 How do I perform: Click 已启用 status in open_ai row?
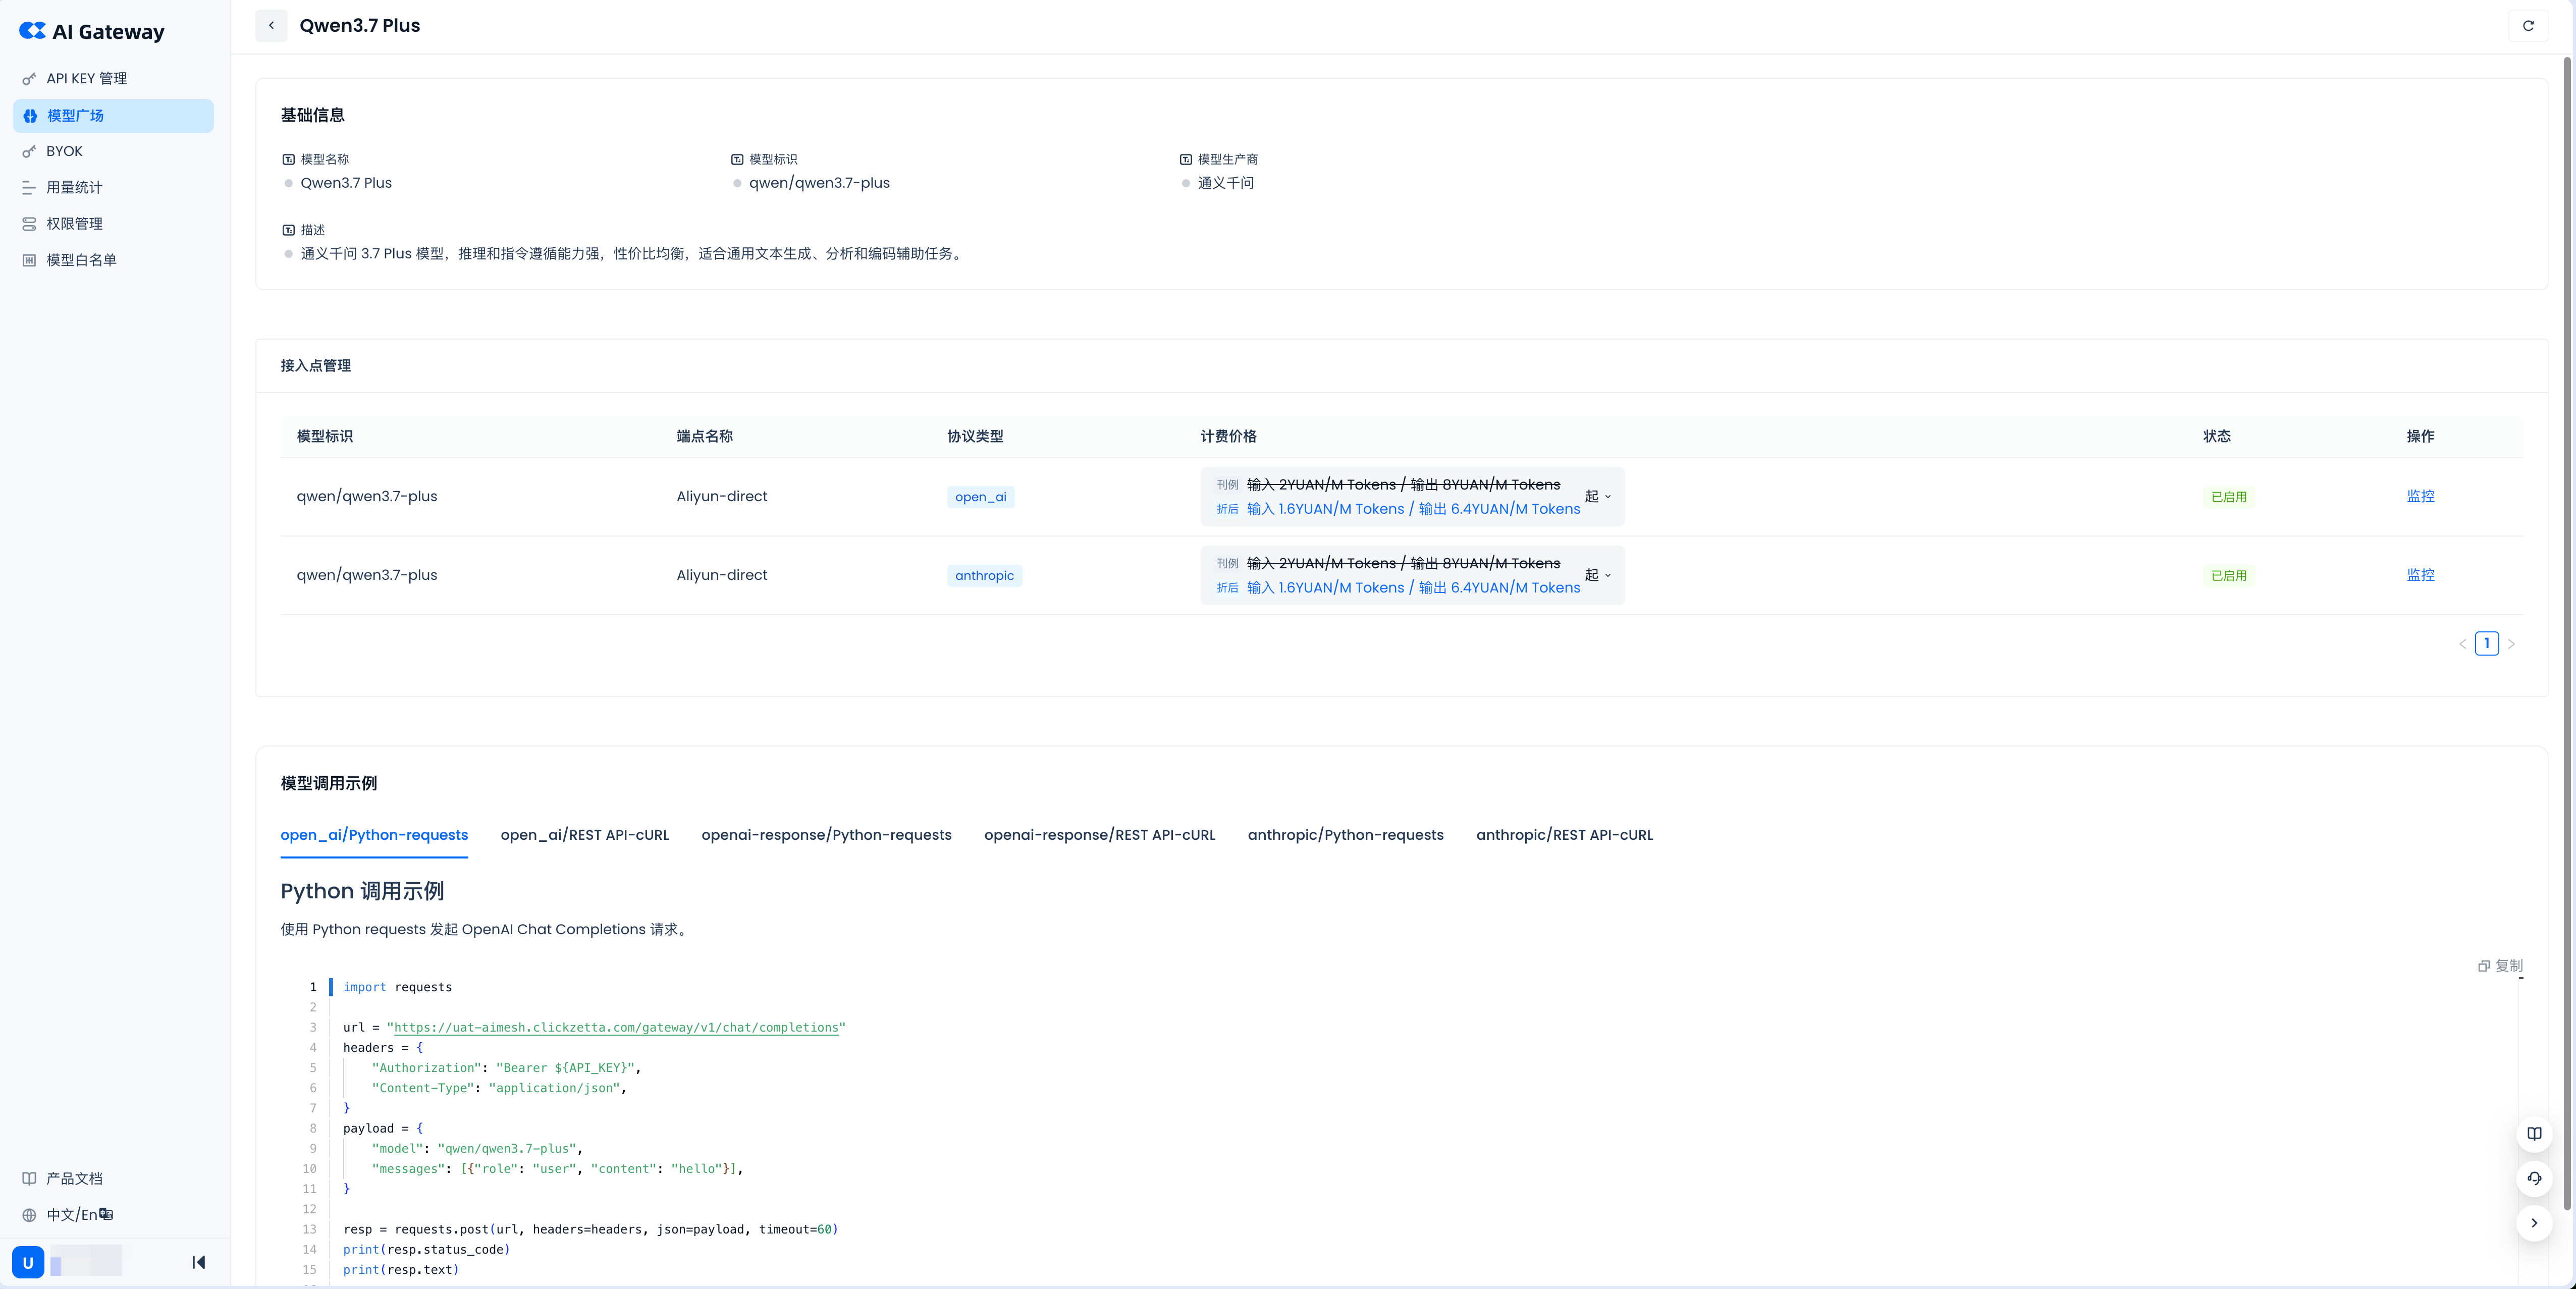tap(2228, 497)
